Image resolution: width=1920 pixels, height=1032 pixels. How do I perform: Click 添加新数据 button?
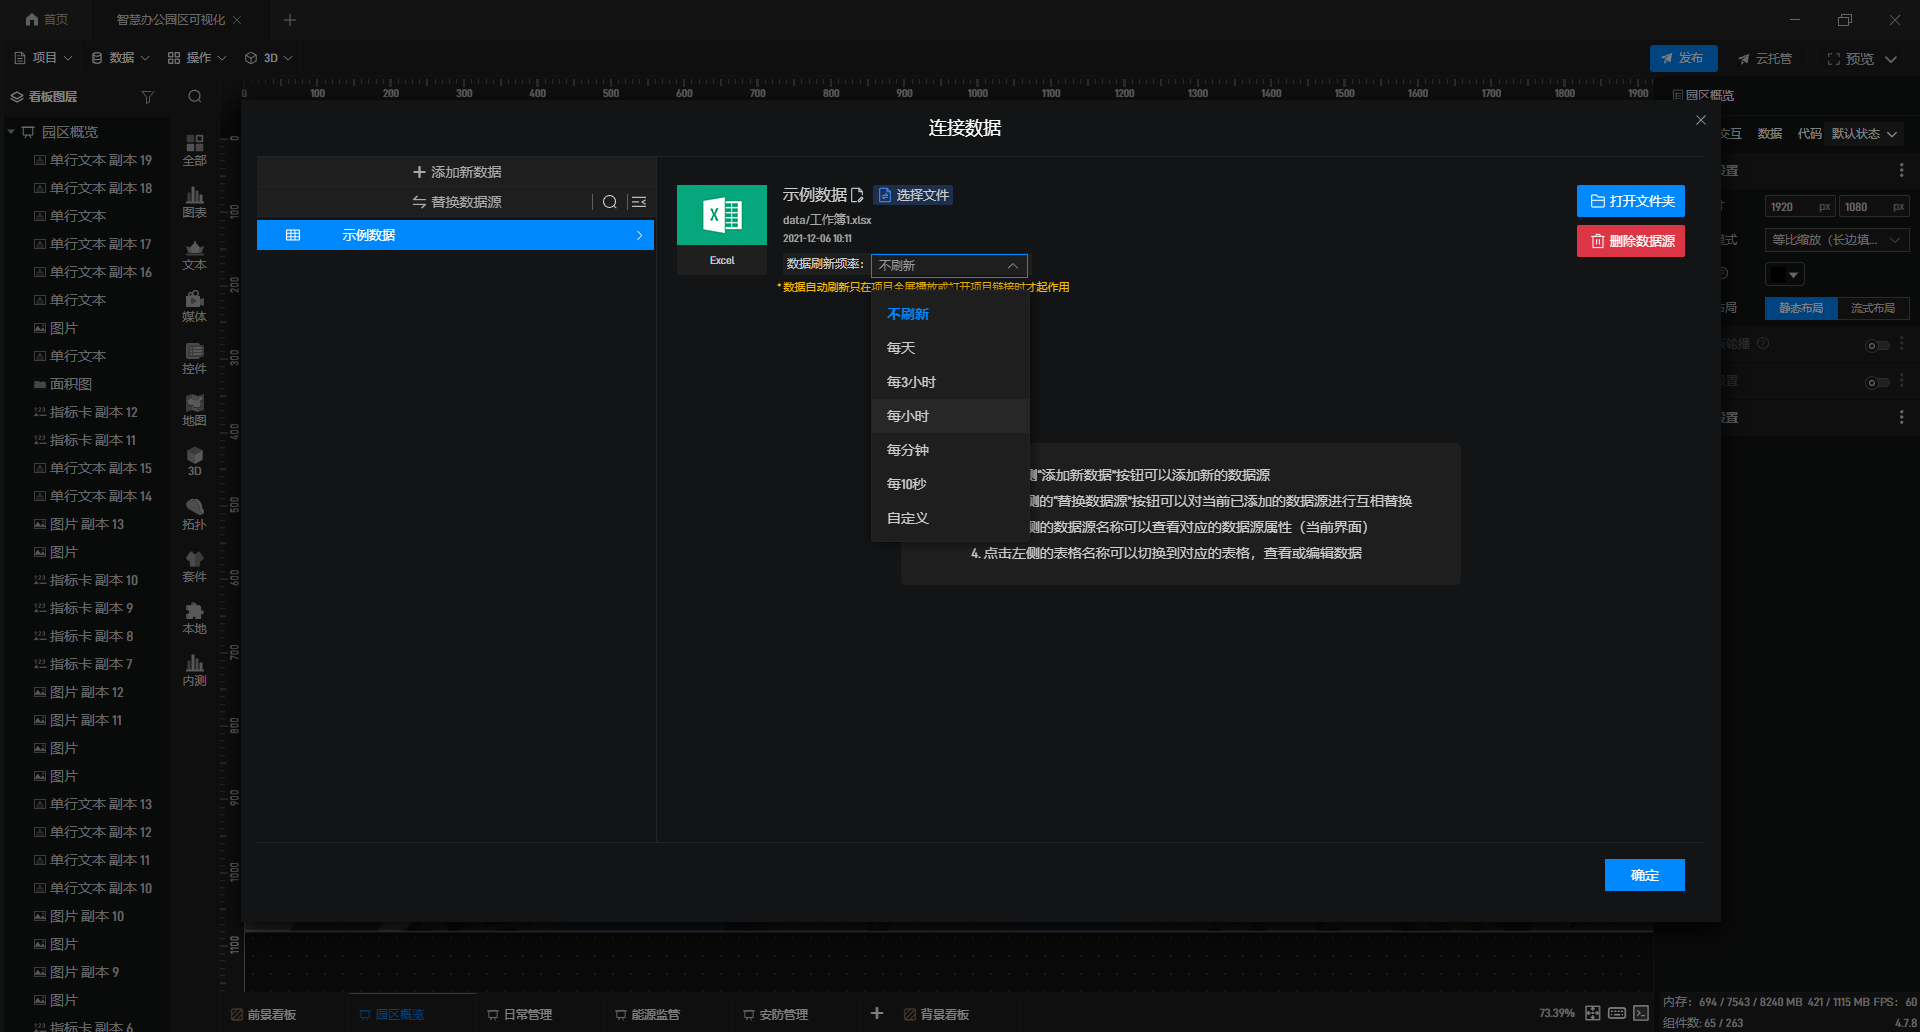click(456, 172)
